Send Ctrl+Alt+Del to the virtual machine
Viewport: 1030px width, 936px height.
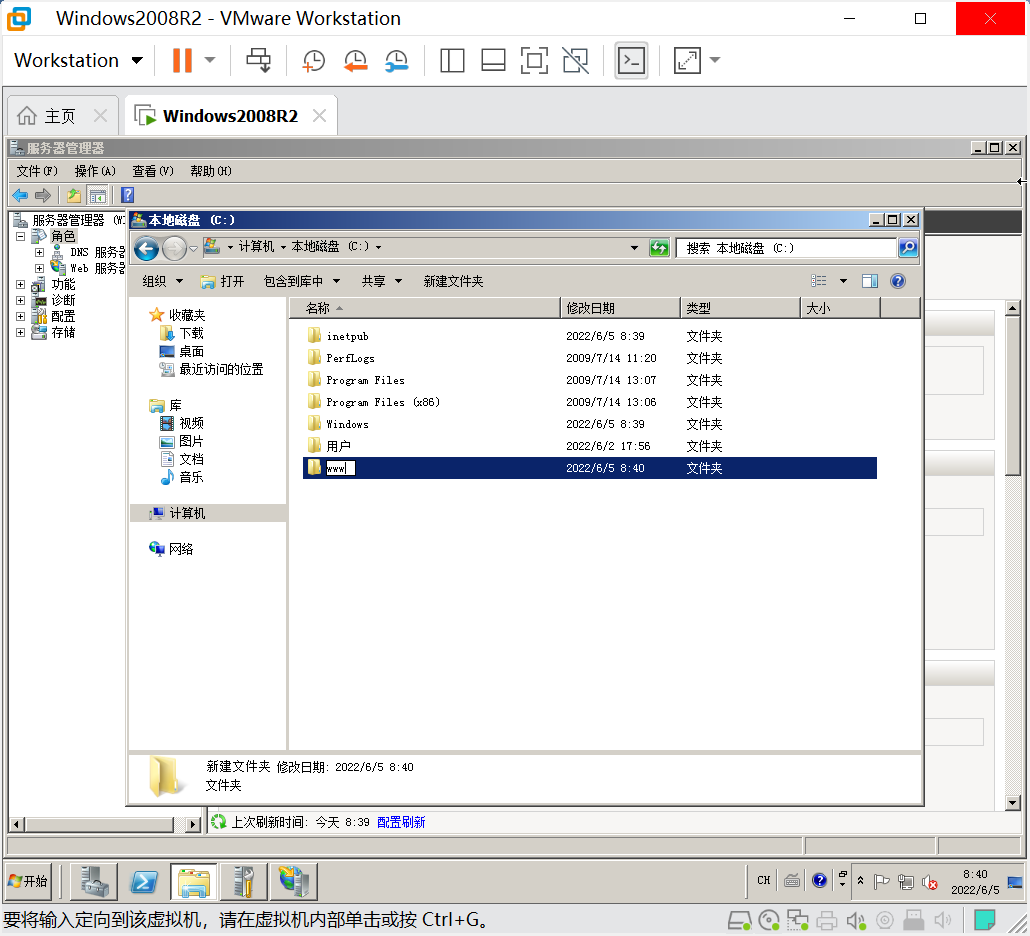tap(258, 60)
